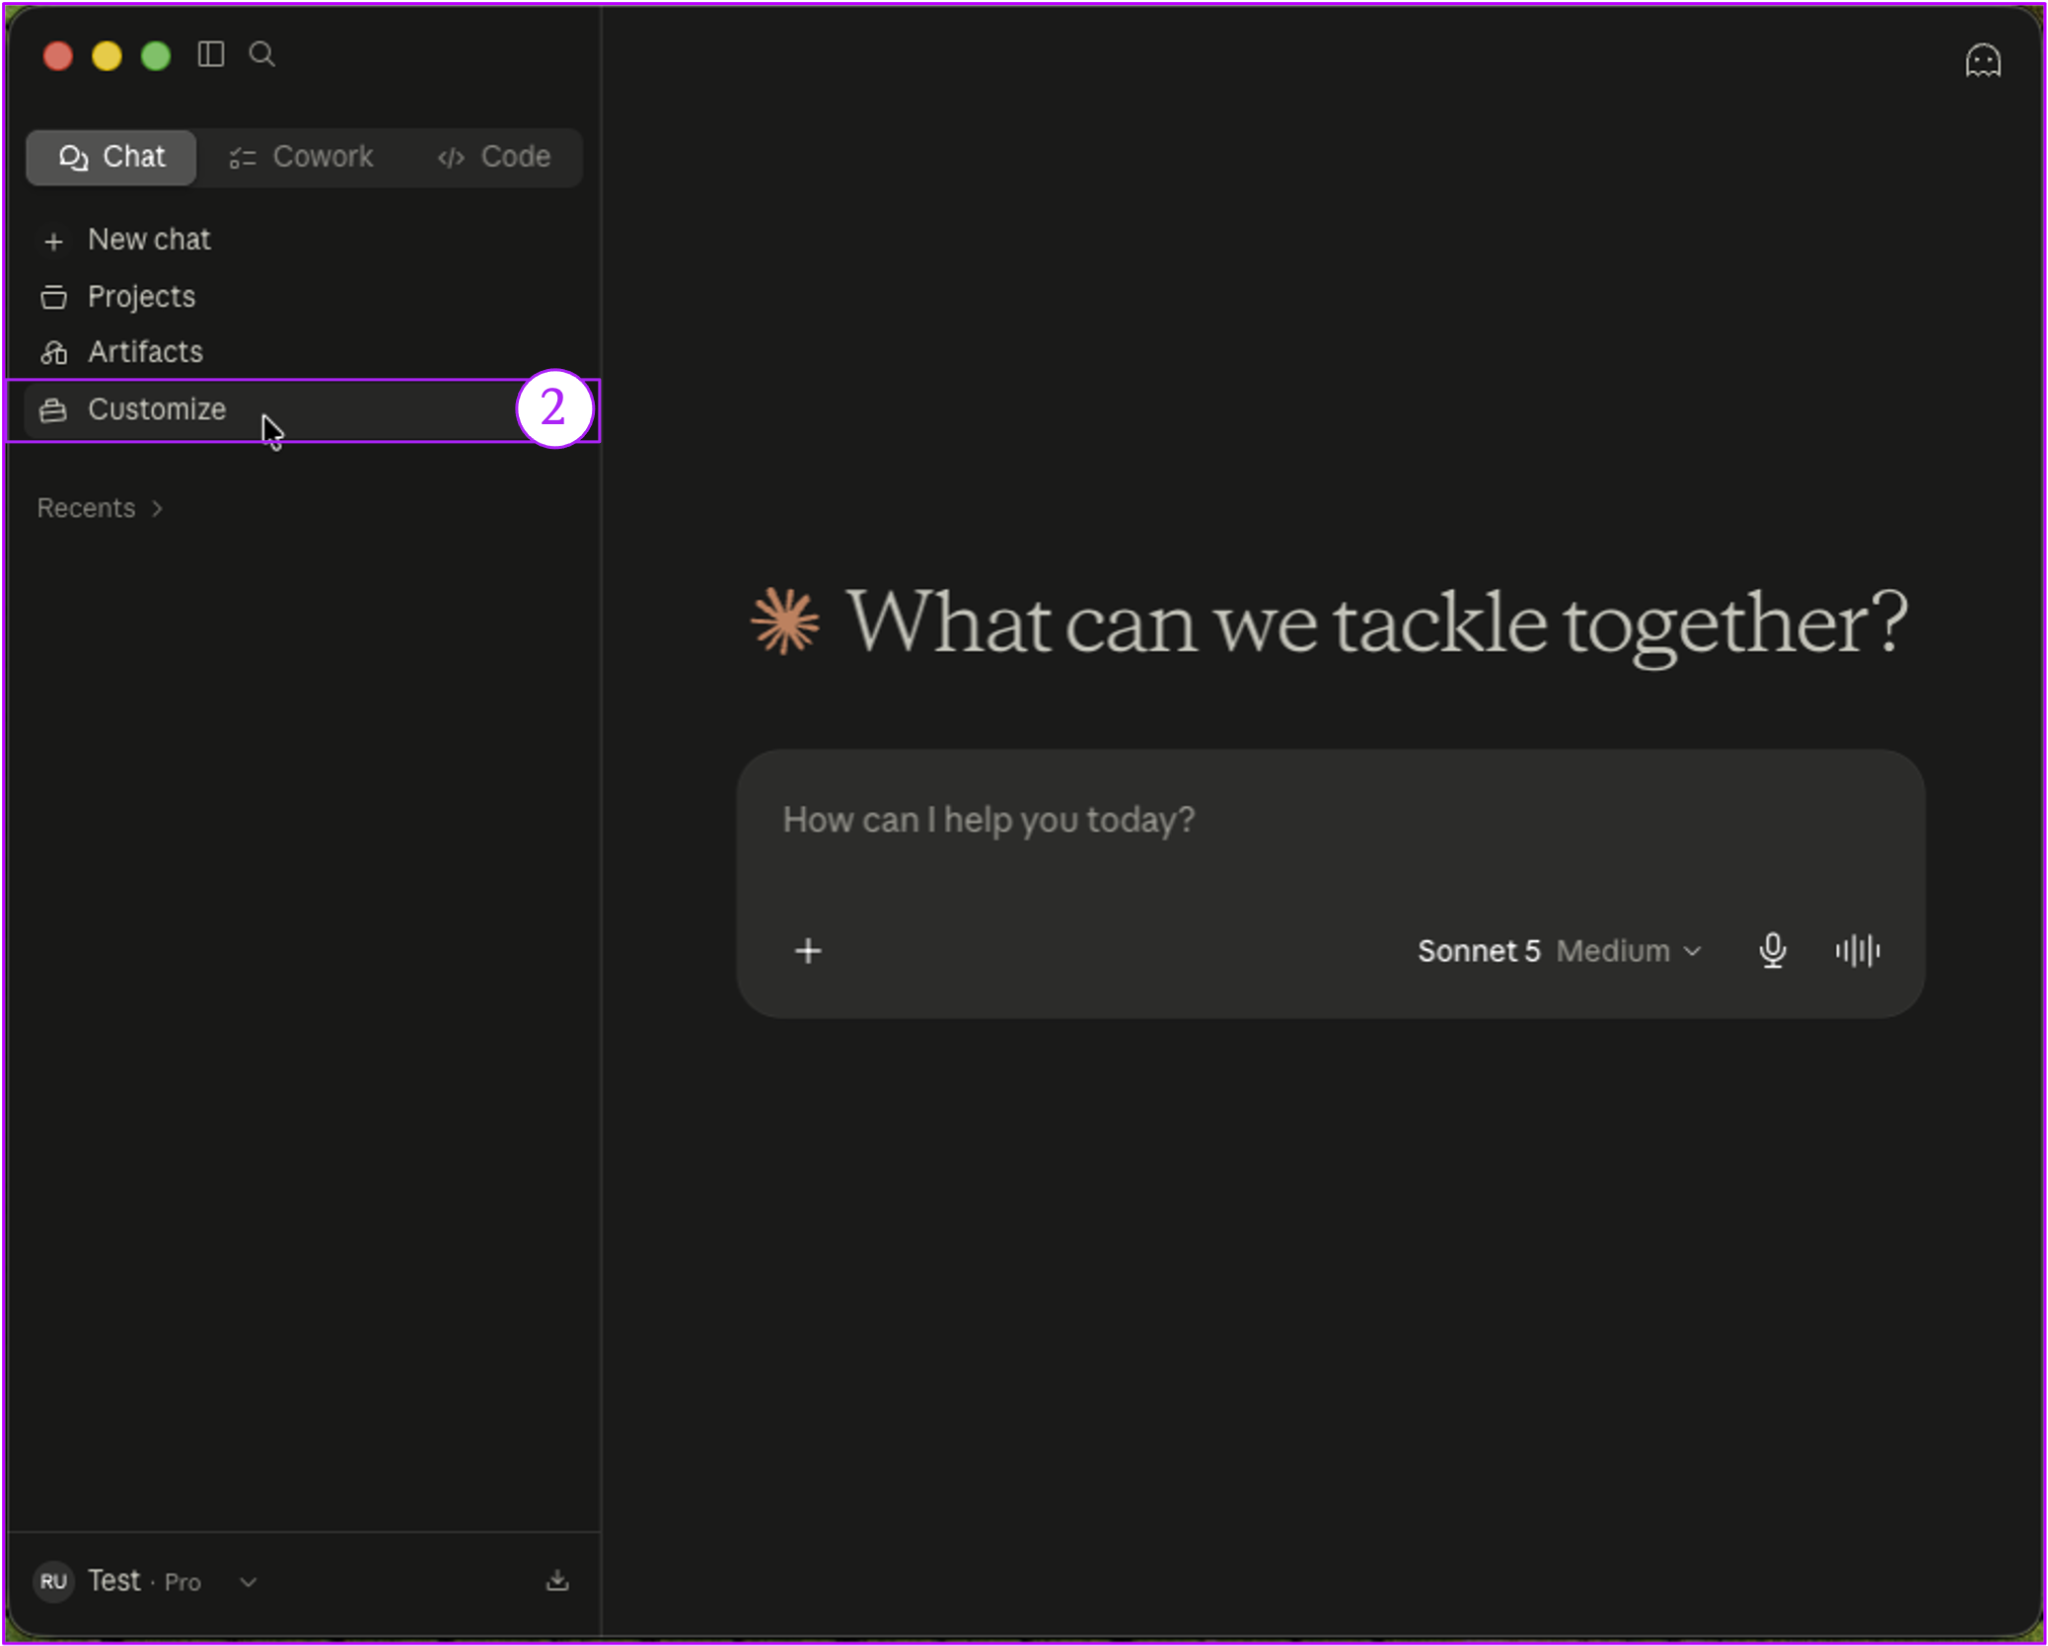Screen dimensions: 2048x1646
Task: Click the RU account avatar
Action: (x=54, y=1581)
